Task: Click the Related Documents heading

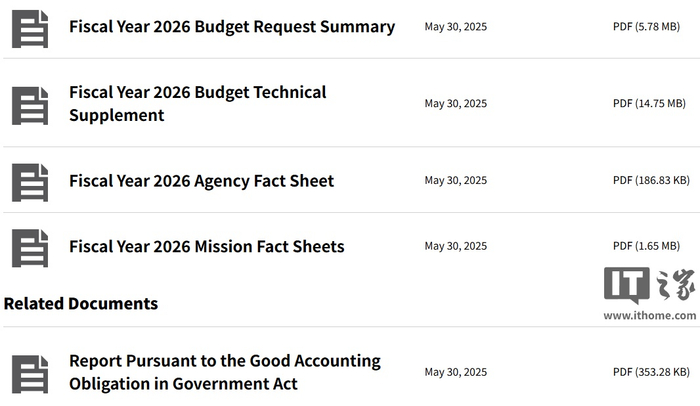Action: (x=81, y=303)
